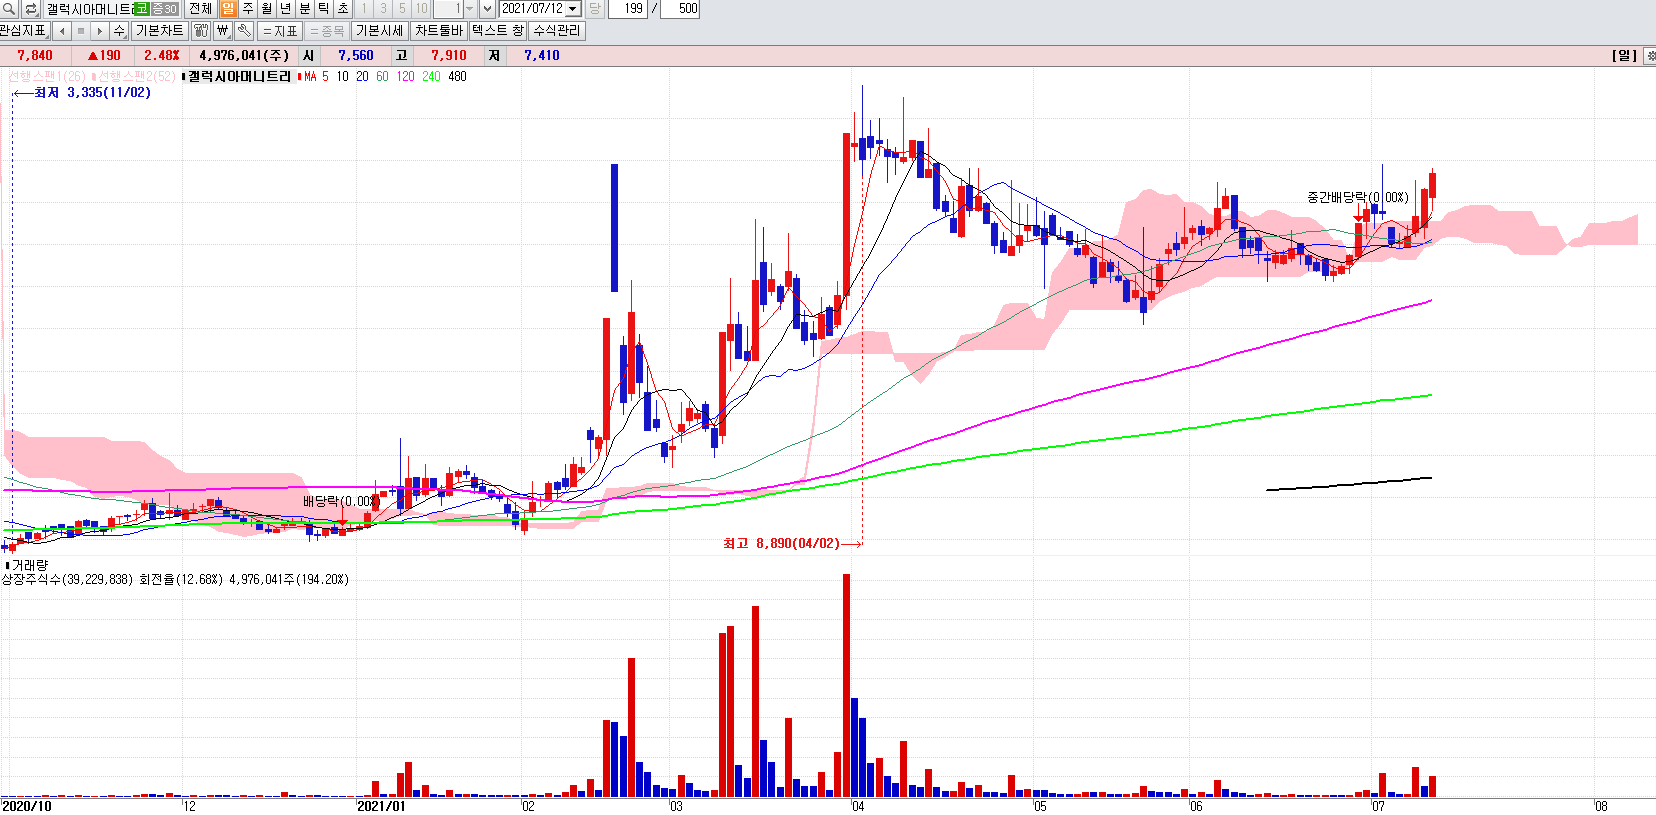The width and height of the screenshot is (1656, 815).
Task: Click the 500 total count field
Action: 682,9
